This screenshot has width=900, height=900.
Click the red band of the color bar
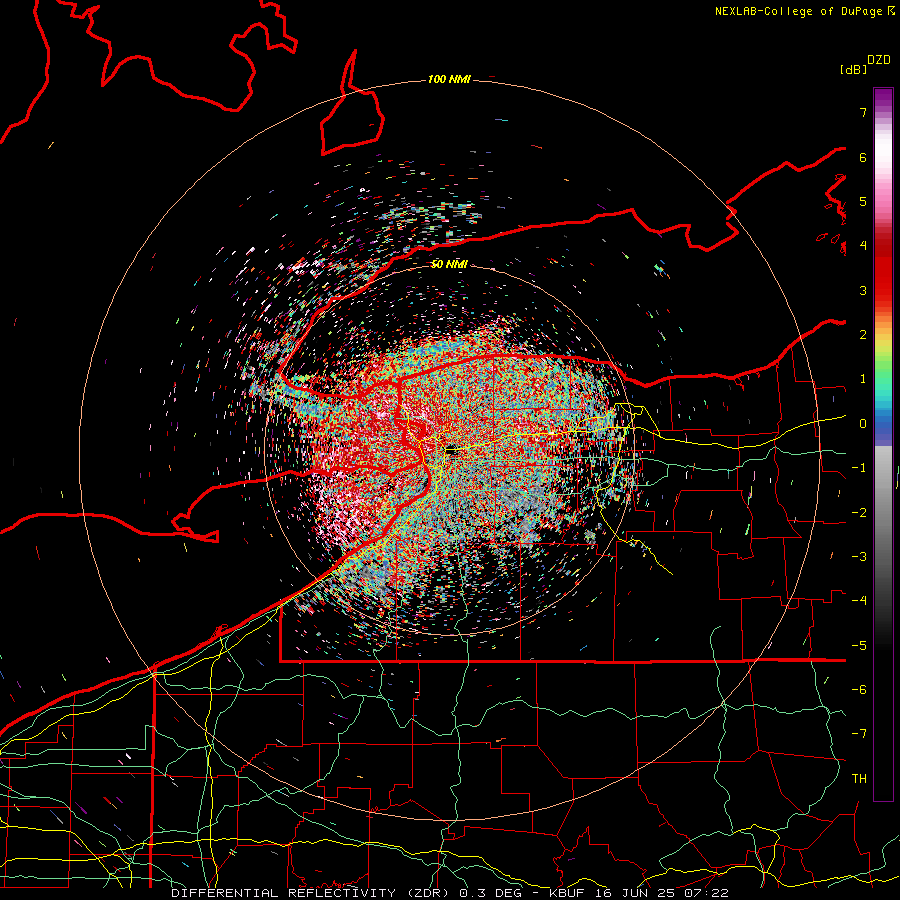pyautogui.click(x=883, y=278)
